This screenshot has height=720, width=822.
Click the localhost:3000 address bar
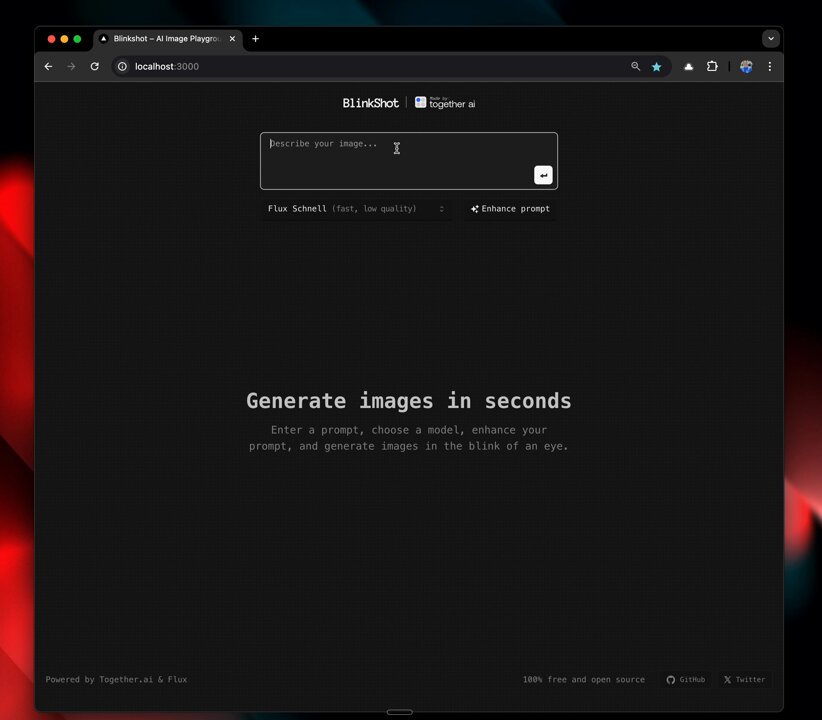(391, 67)
